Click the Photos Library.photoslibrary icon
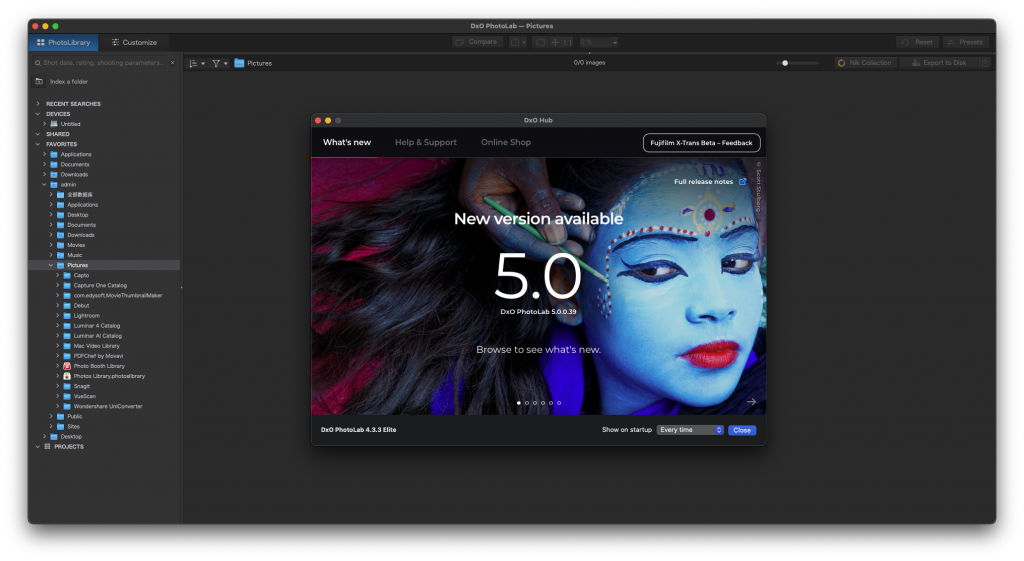1024x561 pixels. (67, 376)
